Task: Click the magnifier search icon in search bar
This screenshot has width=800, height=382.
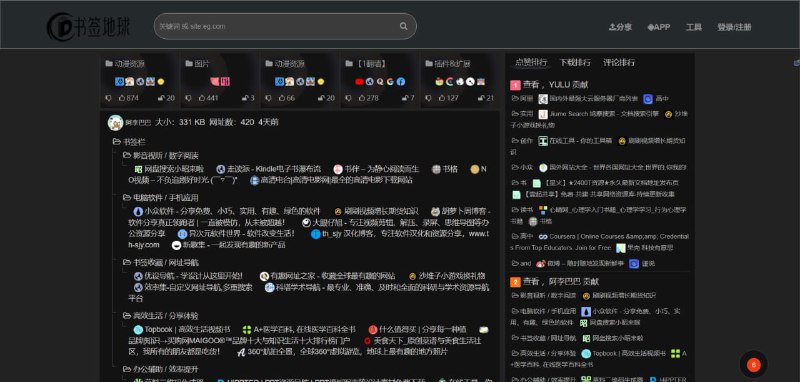Action: click(404, 26)
